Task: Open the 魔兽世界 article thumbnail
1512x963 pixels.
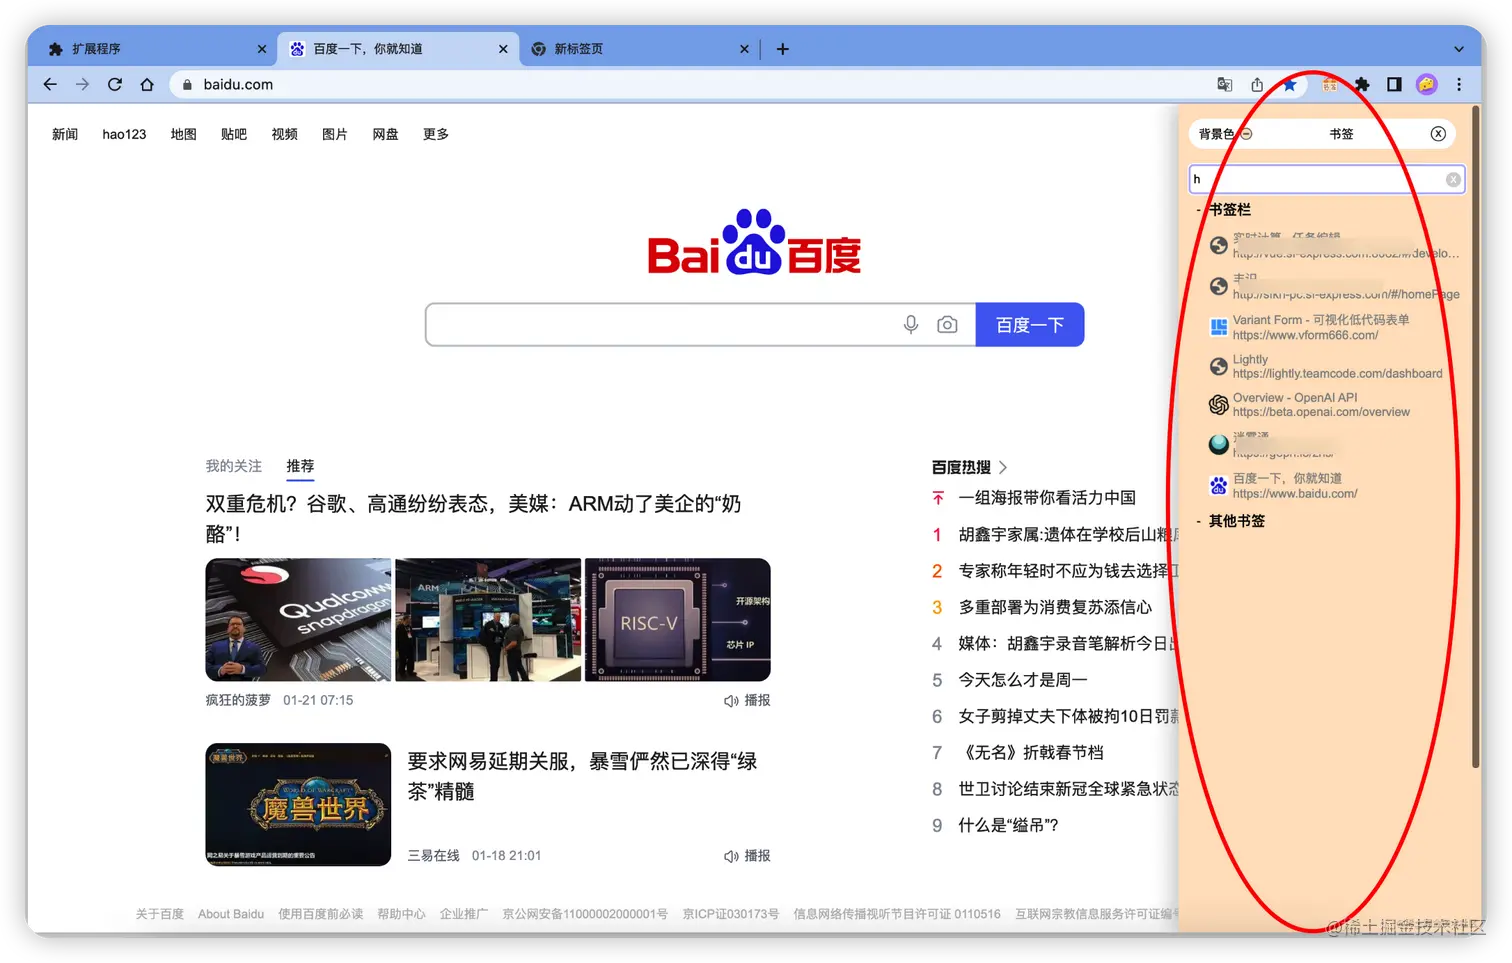Action: [298, 805]
